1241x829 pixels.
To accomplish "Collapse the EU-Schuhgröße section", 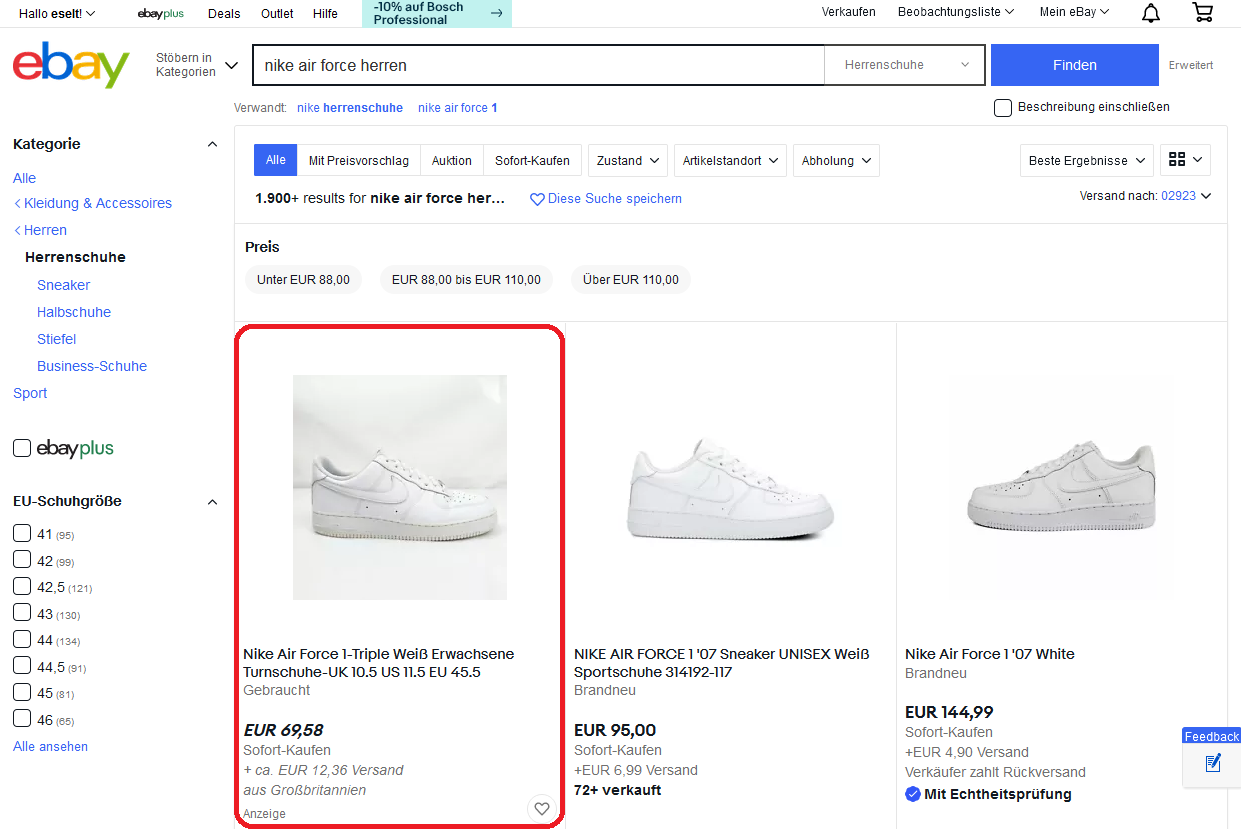I will tap(212, 501).
